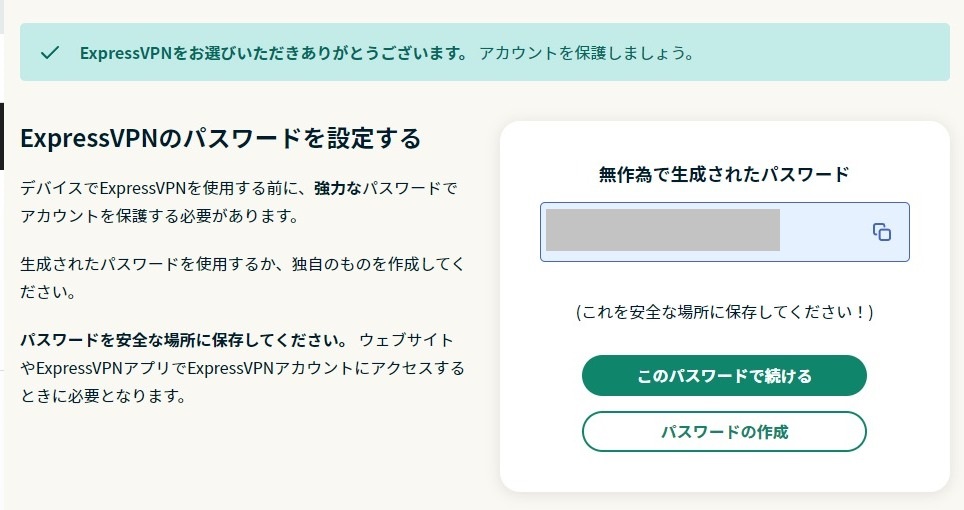Click the last line ときに必要となります

pyautogui.click(x=103, y=396)
